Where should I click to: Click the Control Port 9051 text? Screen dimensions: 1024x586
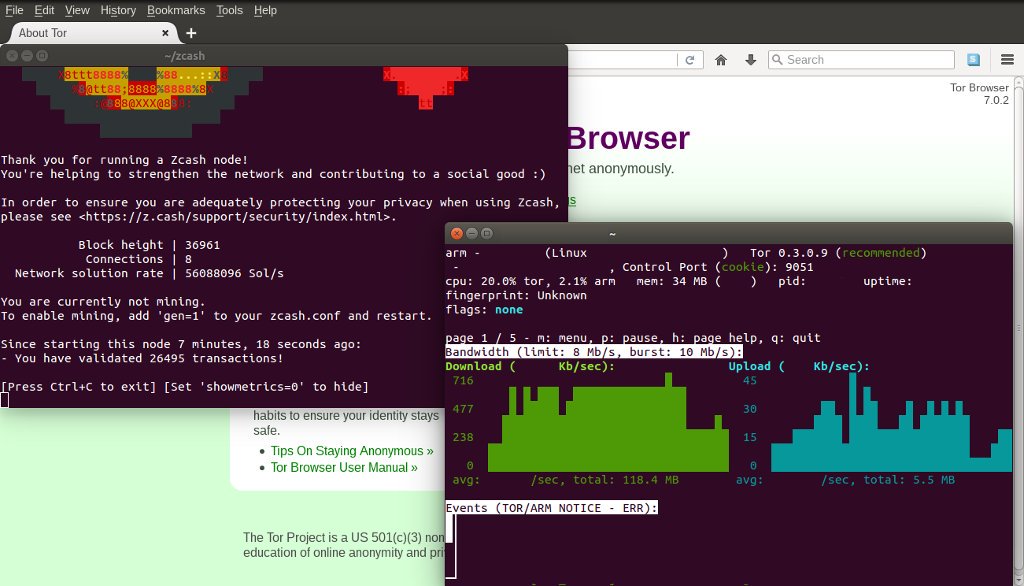point(718,267)
